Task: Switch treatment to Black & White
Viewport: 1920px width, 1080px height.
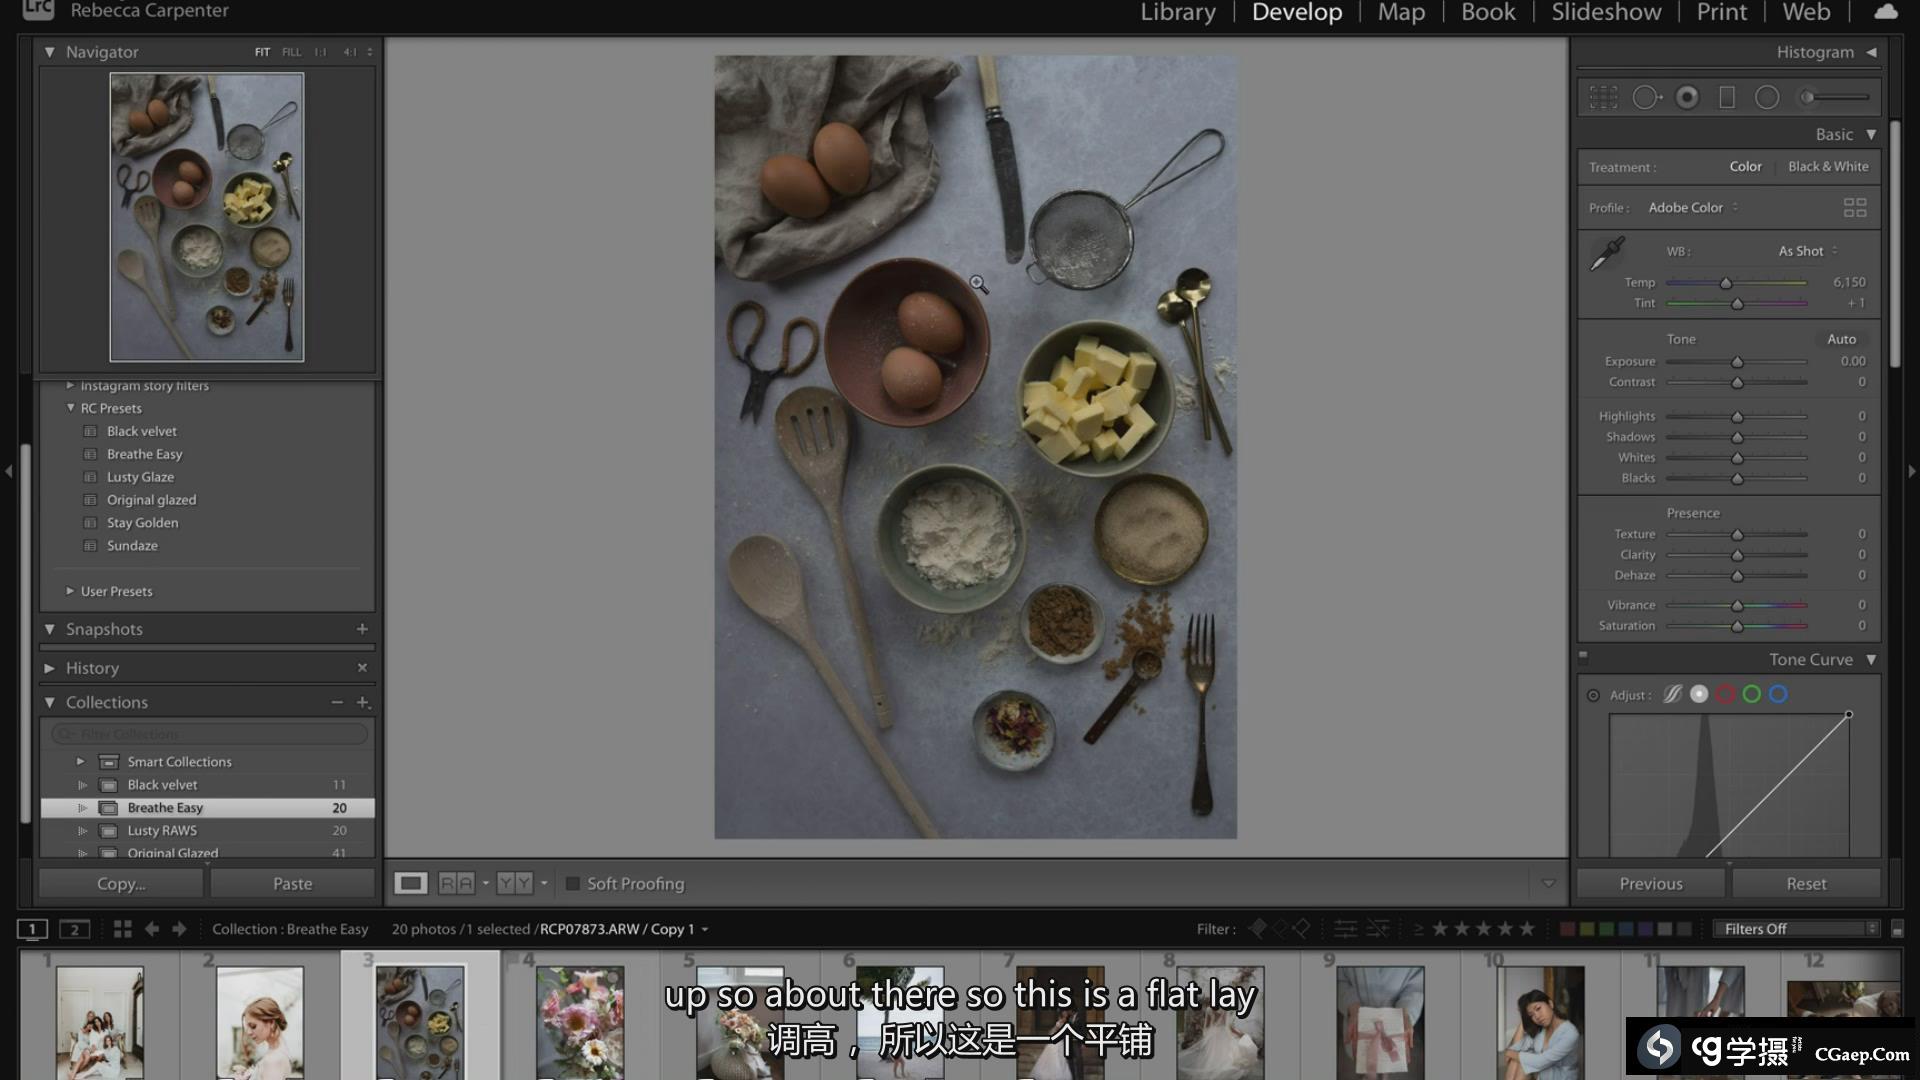Action: [x=1828, y=167]
